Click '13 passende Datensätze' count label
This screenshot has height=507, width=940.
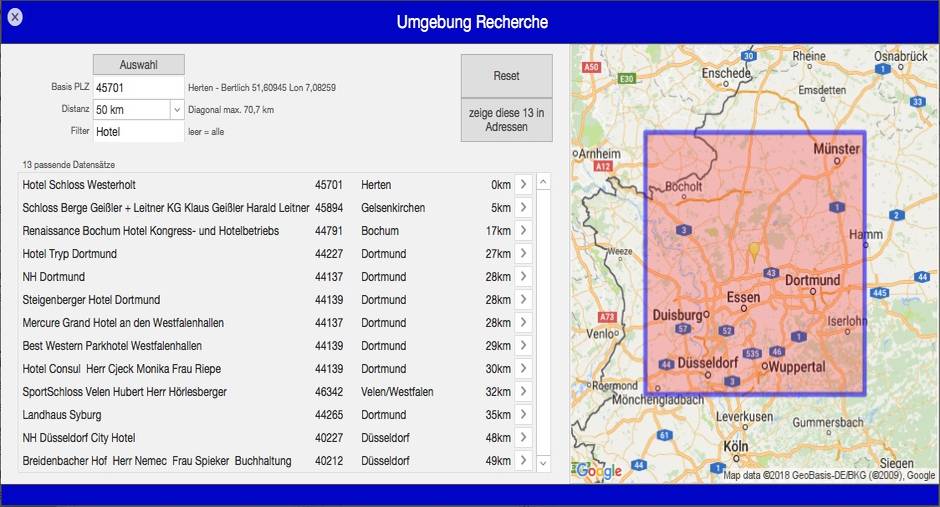tap(68, 164)
